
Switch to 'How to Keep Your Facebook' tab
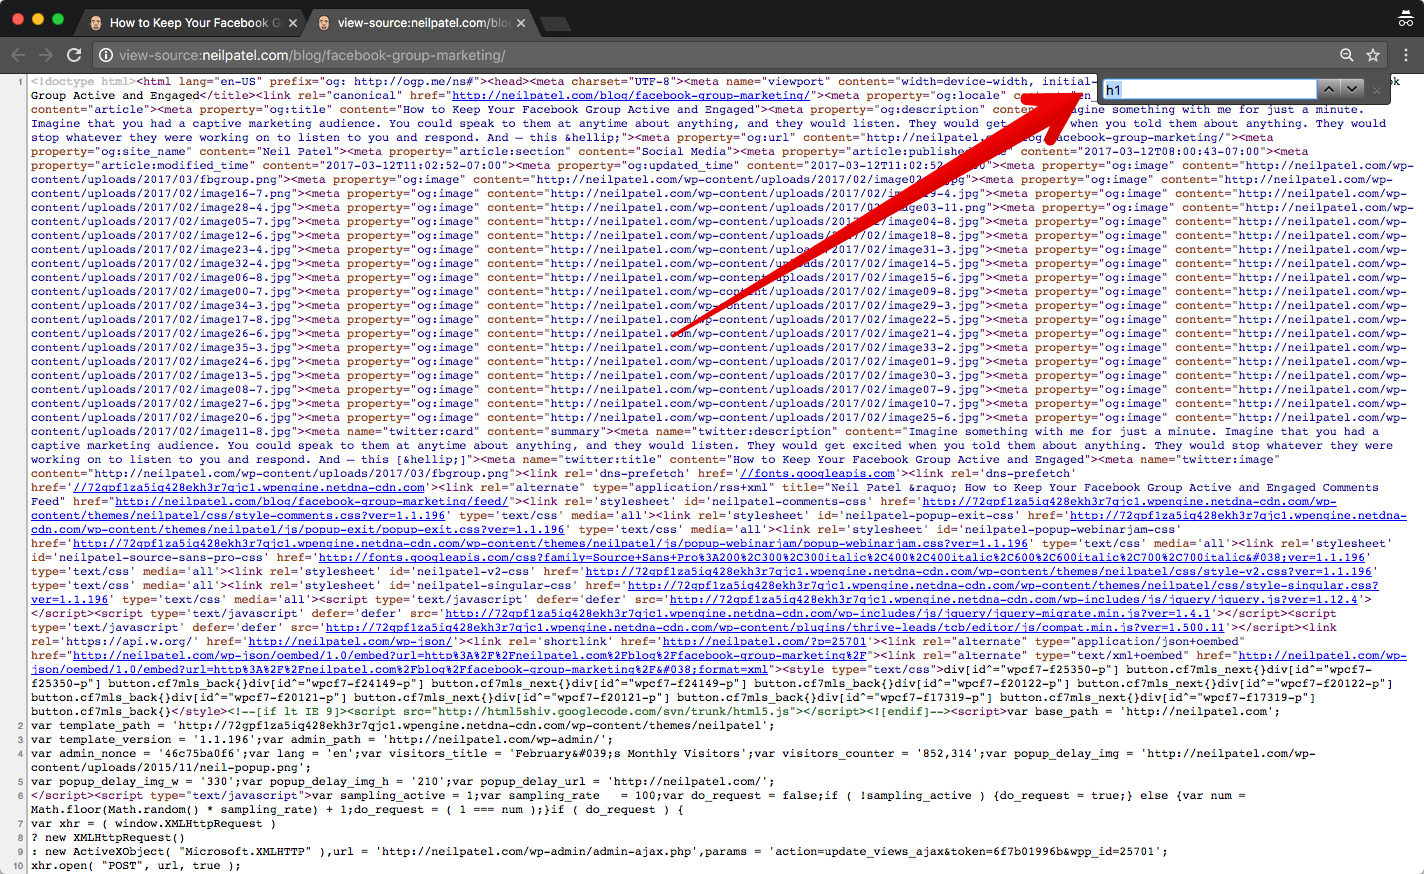coord(189,22)
